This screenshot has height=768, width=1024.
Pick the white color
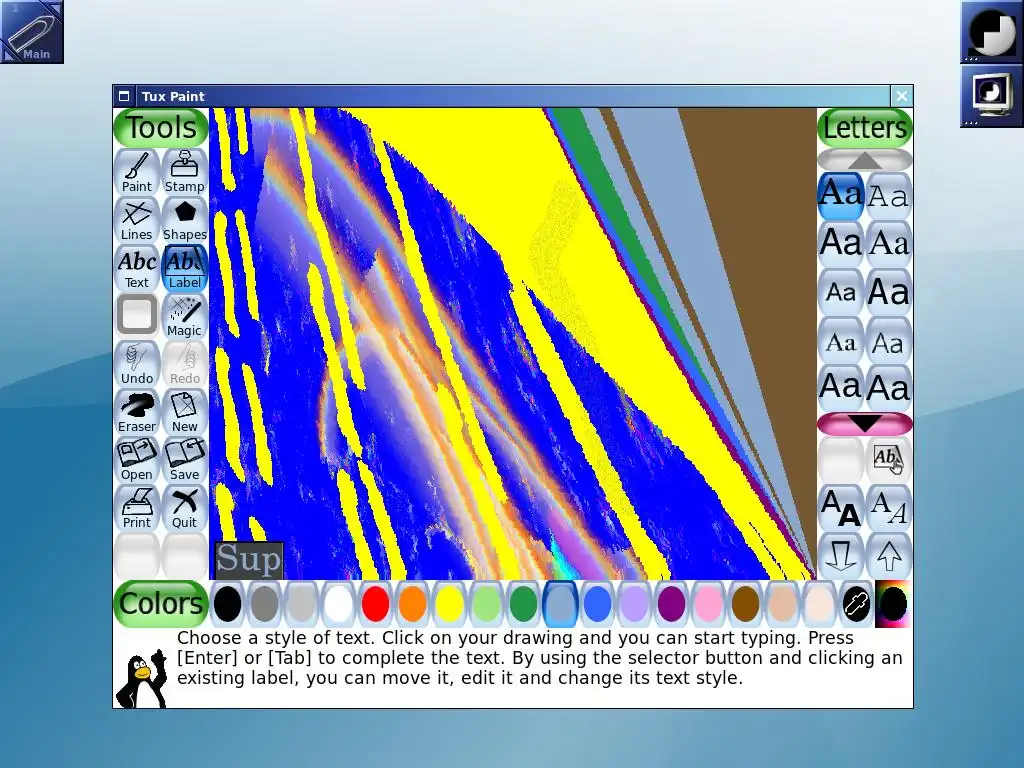click(338, 603)
